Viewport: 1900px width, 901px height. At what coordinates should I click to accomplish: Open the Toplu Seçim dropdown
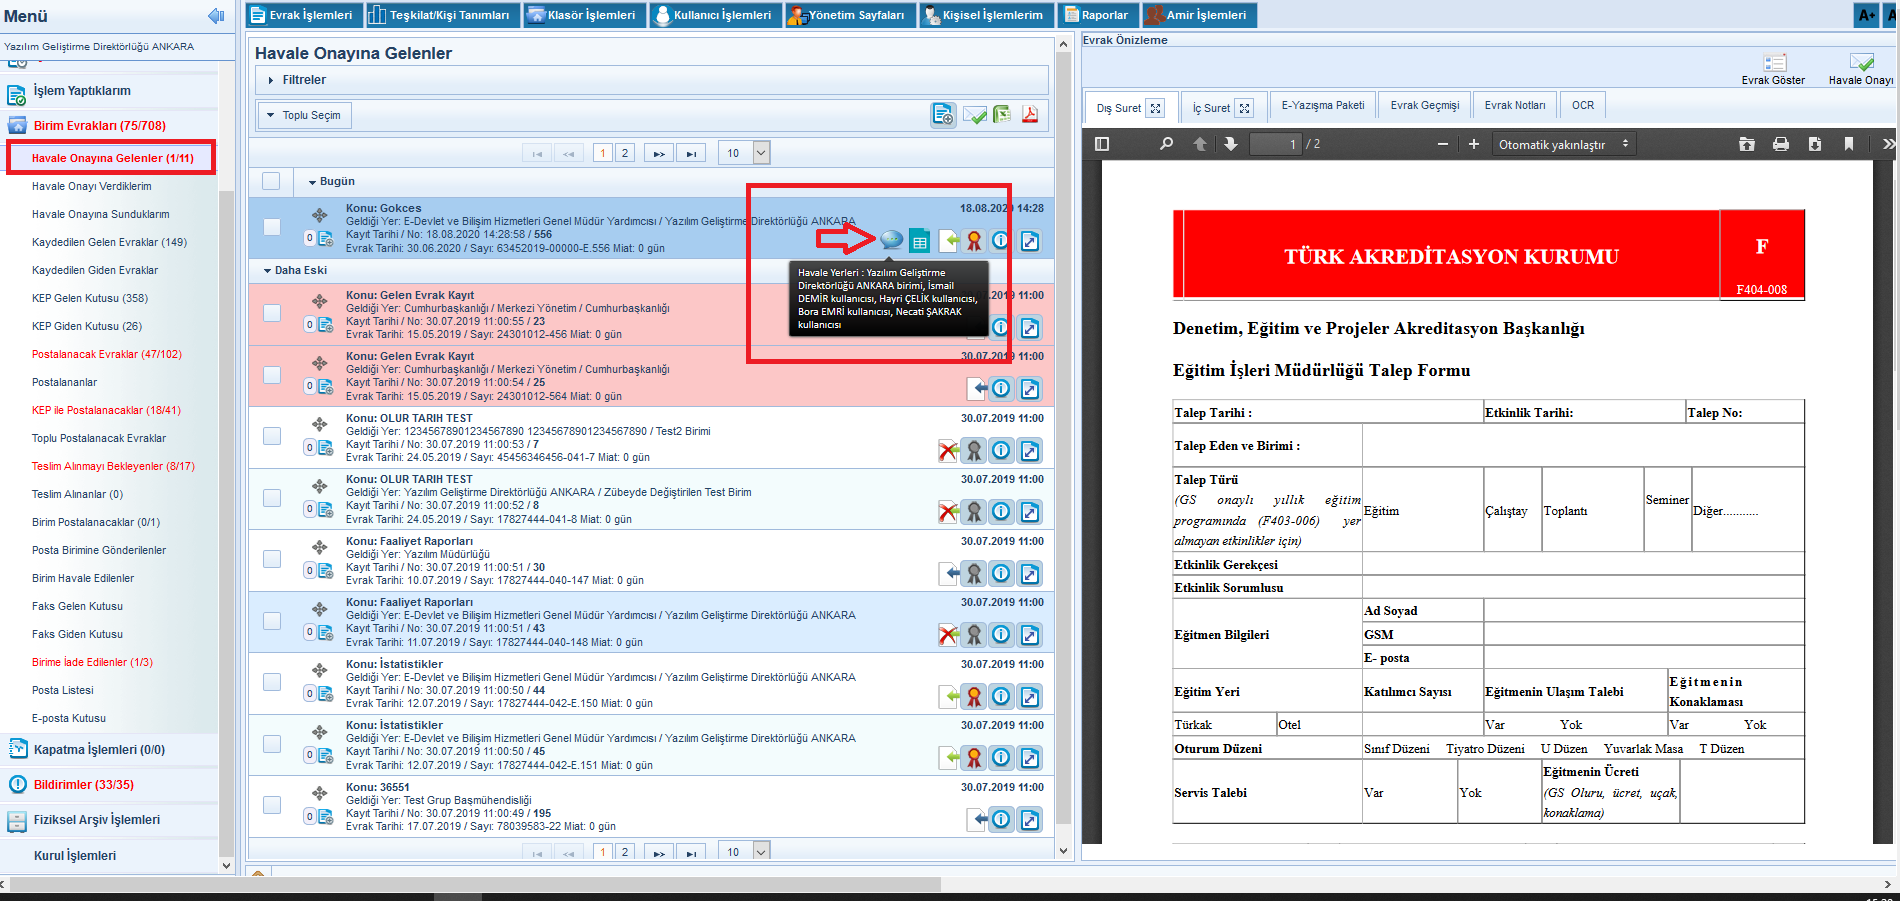click(304, 116)
